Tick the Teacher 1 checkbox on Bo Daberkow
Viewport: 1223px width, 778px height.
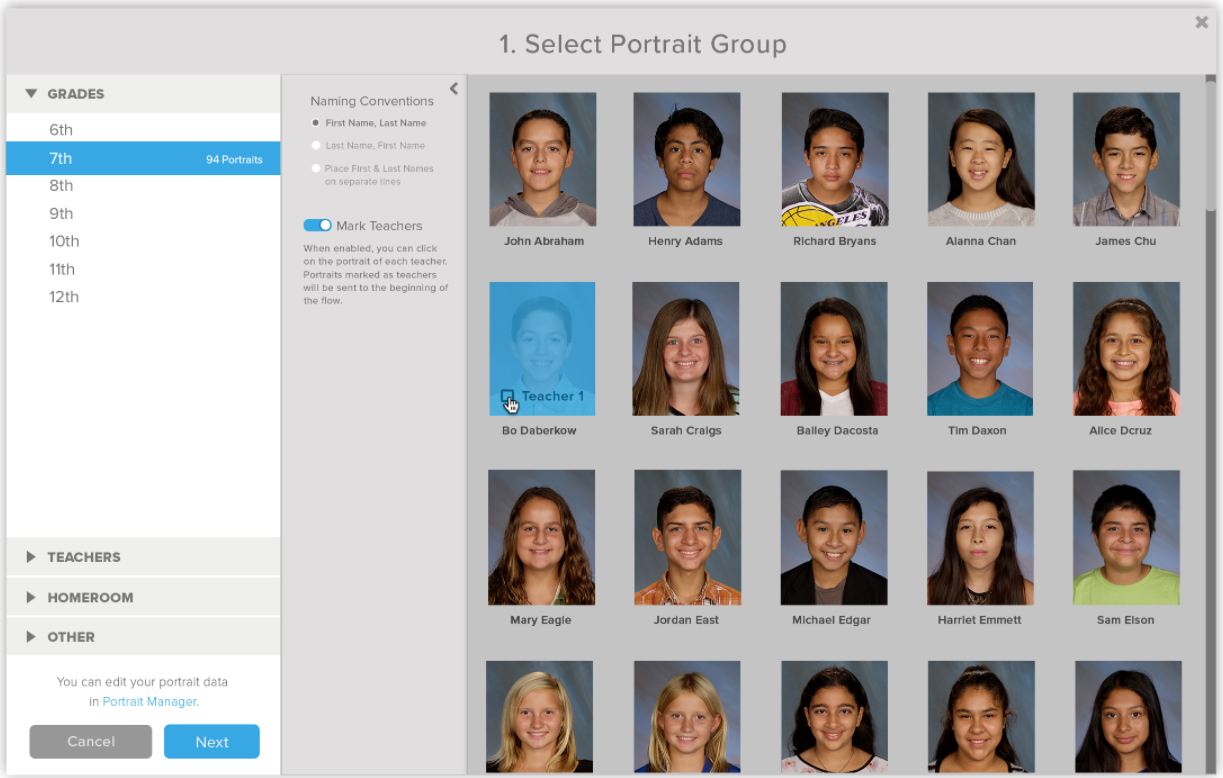pos(508,396)
